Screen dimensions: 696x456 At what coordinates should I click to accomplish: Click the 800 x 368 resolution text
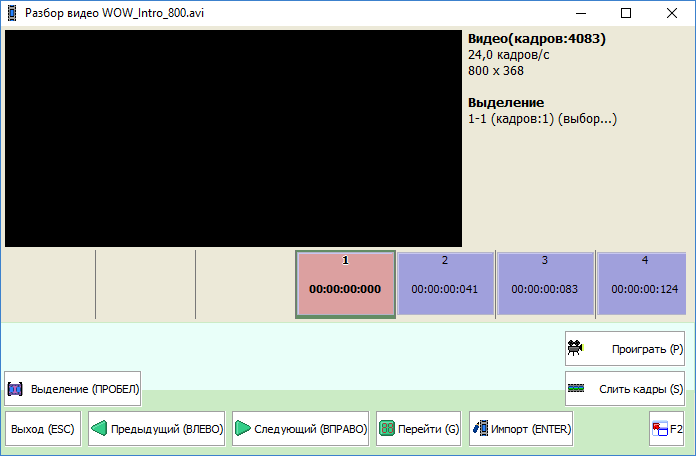pyautogui.click(x=496, y=71)
